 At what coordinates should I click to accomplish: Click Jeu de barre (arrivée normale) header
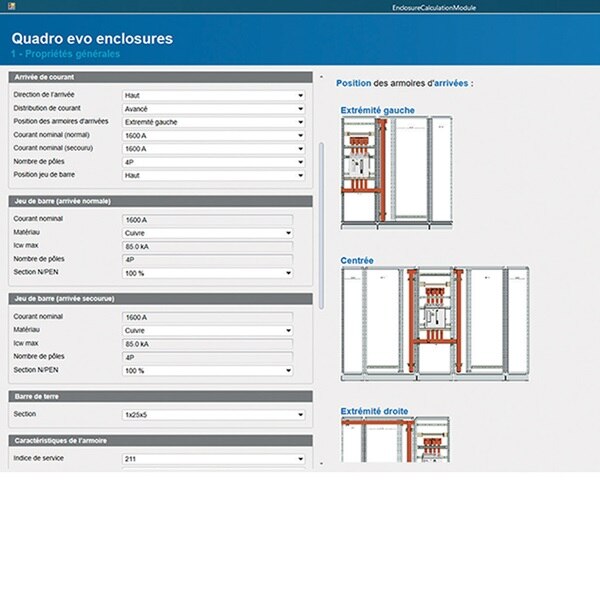point(160,201)
